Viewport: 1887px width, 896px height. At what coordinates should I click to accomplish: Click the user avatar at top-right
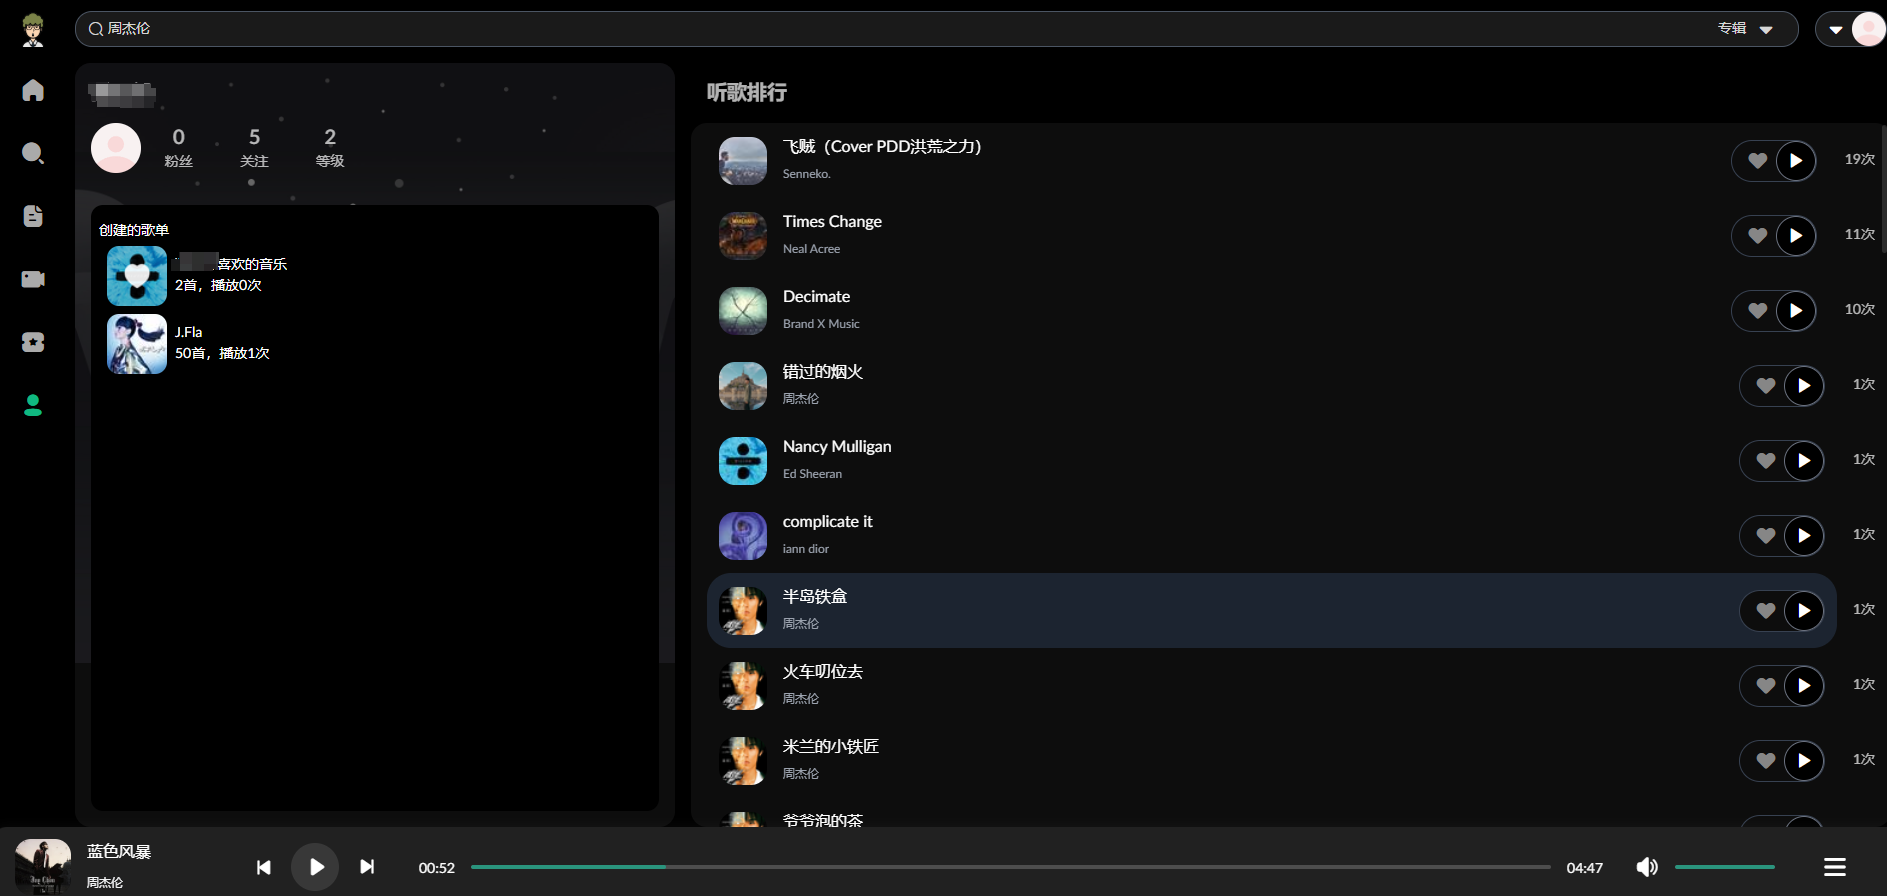[1869, 29]
